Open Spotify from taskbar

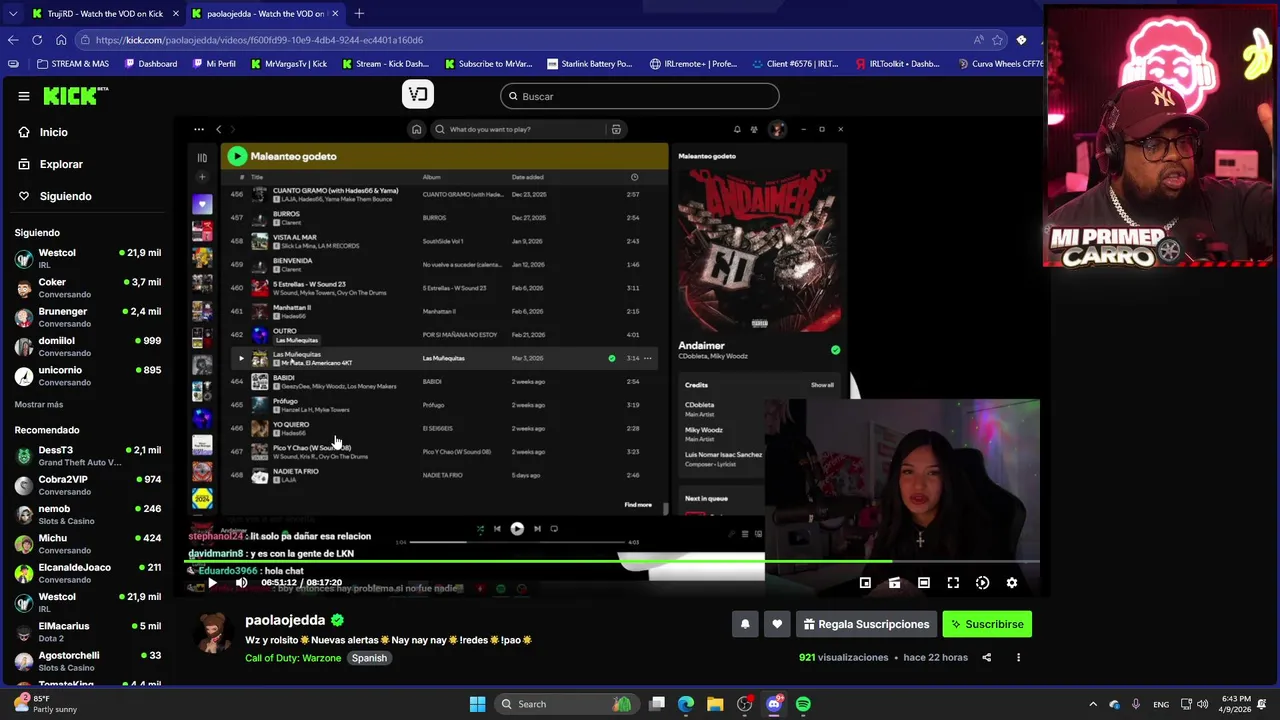pyautogui.click(x=803, y=704)
